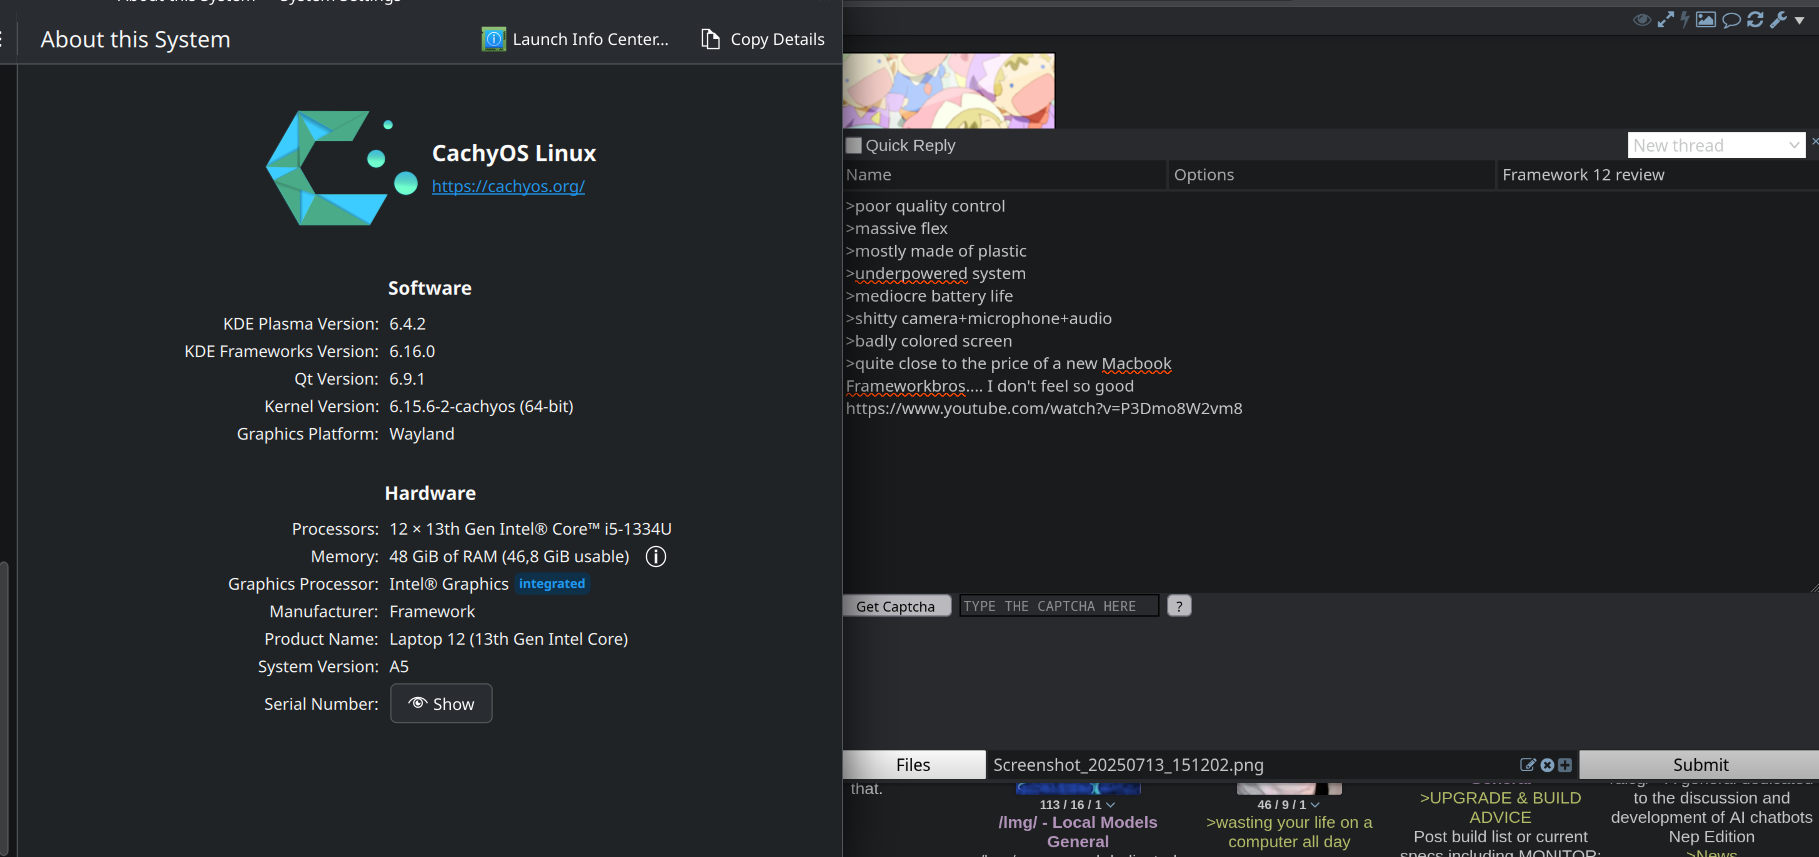Click the KDE Frameworks Version value 6.16.0
The width and height of the screenshot is (1819, 857).
point(412,352)
